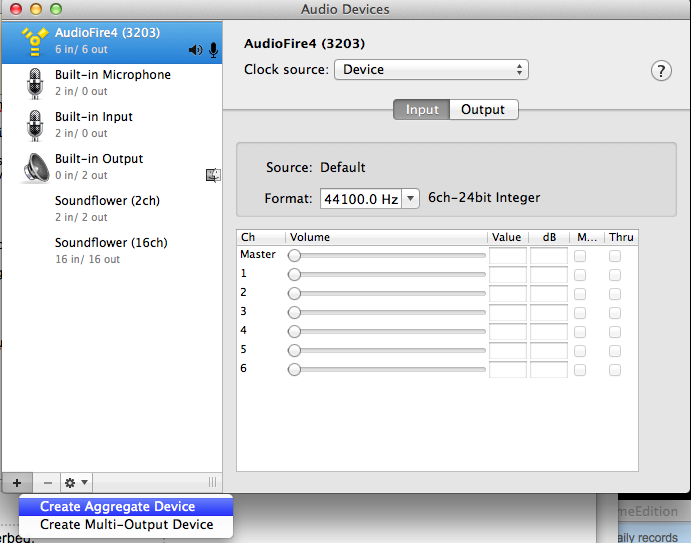Click the channel 5 volume slider
The image size is (691, 543).
pos(386,350)
